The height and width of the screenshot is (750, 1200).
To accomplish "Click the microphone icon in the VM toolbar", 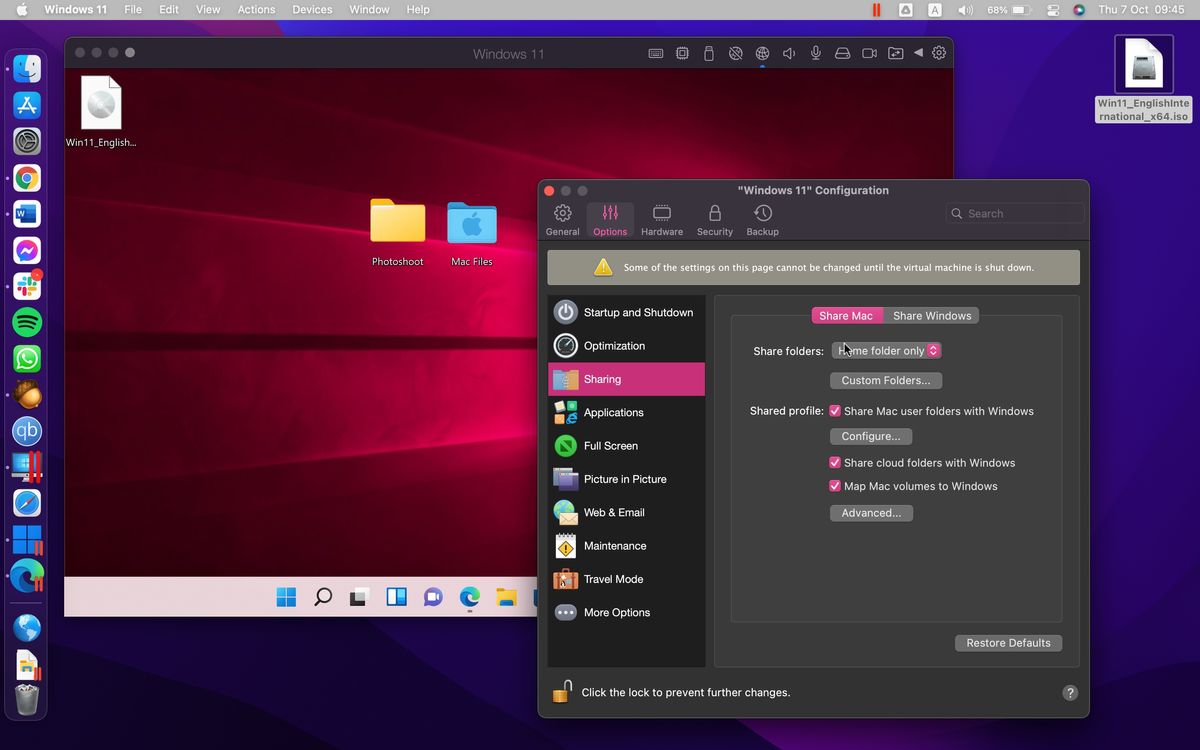I will pos(815,53).
